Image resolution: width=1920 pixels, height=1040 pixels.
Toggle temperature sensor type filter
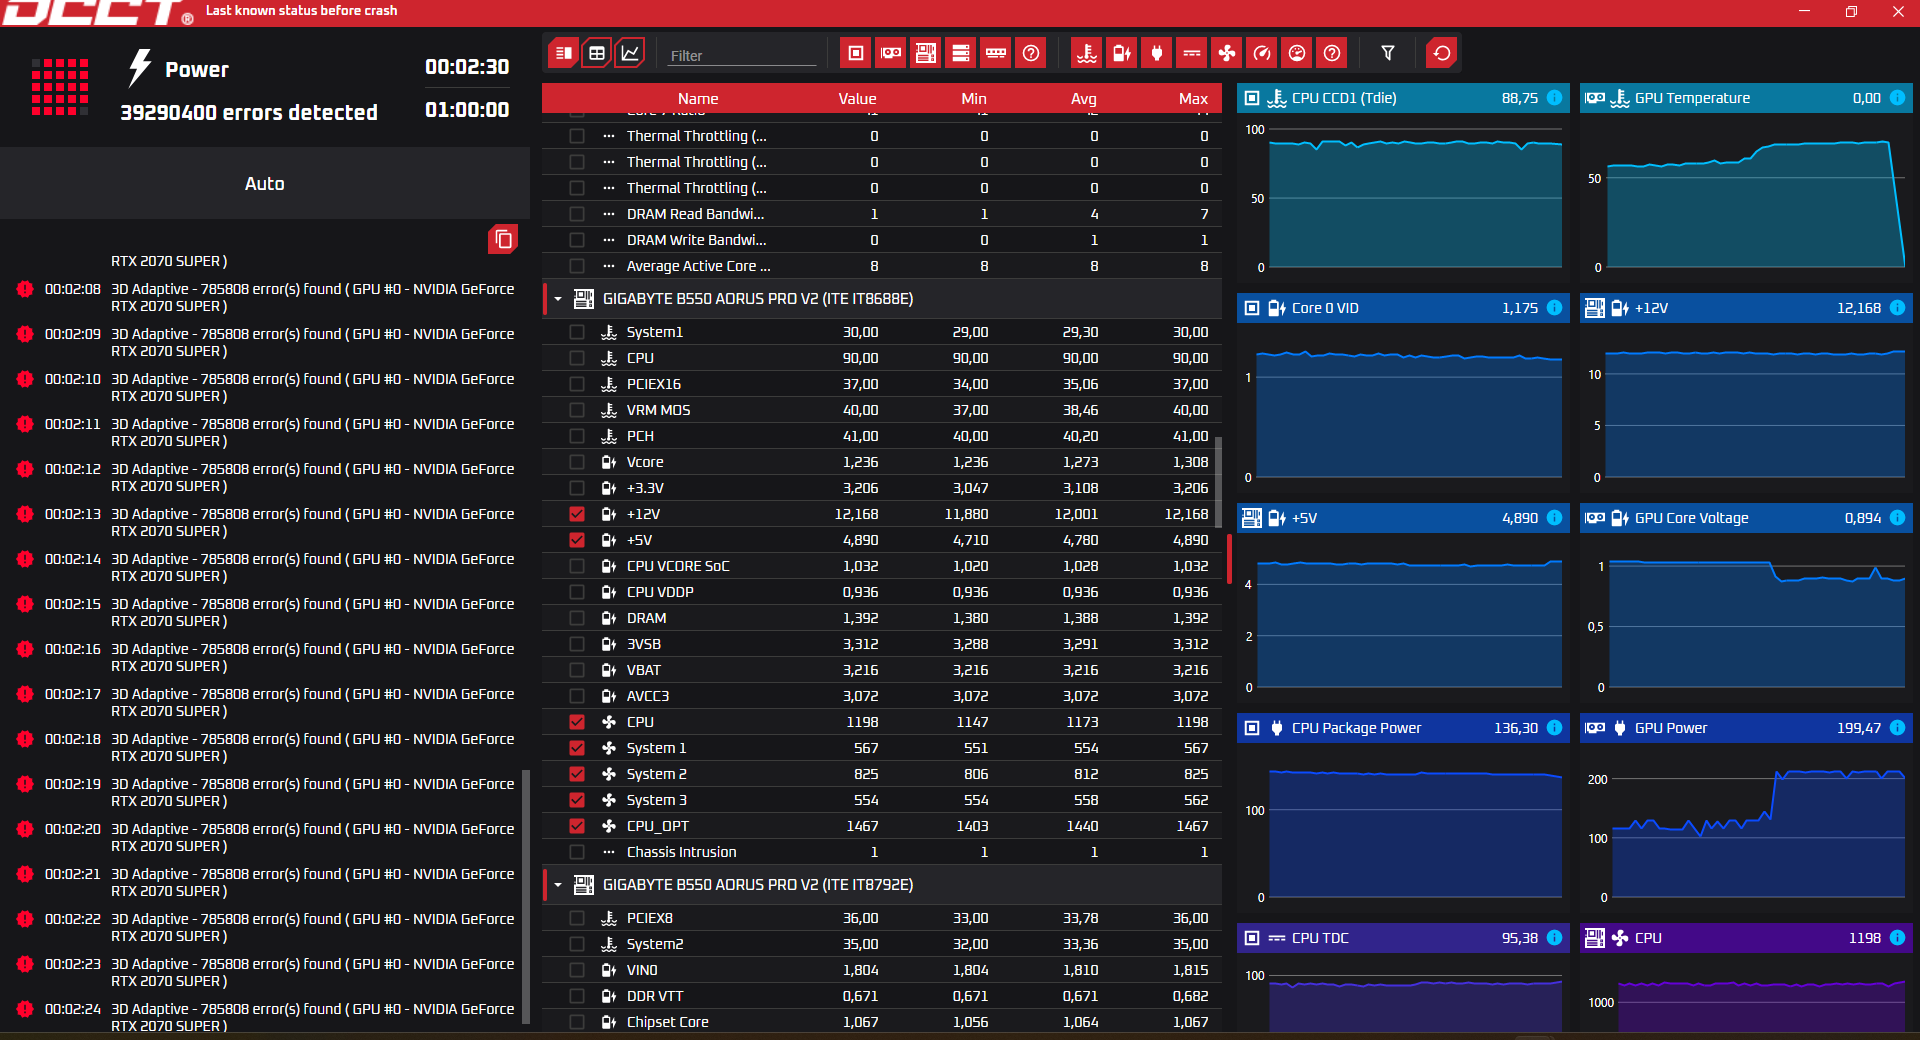[x=1087, y=53]
